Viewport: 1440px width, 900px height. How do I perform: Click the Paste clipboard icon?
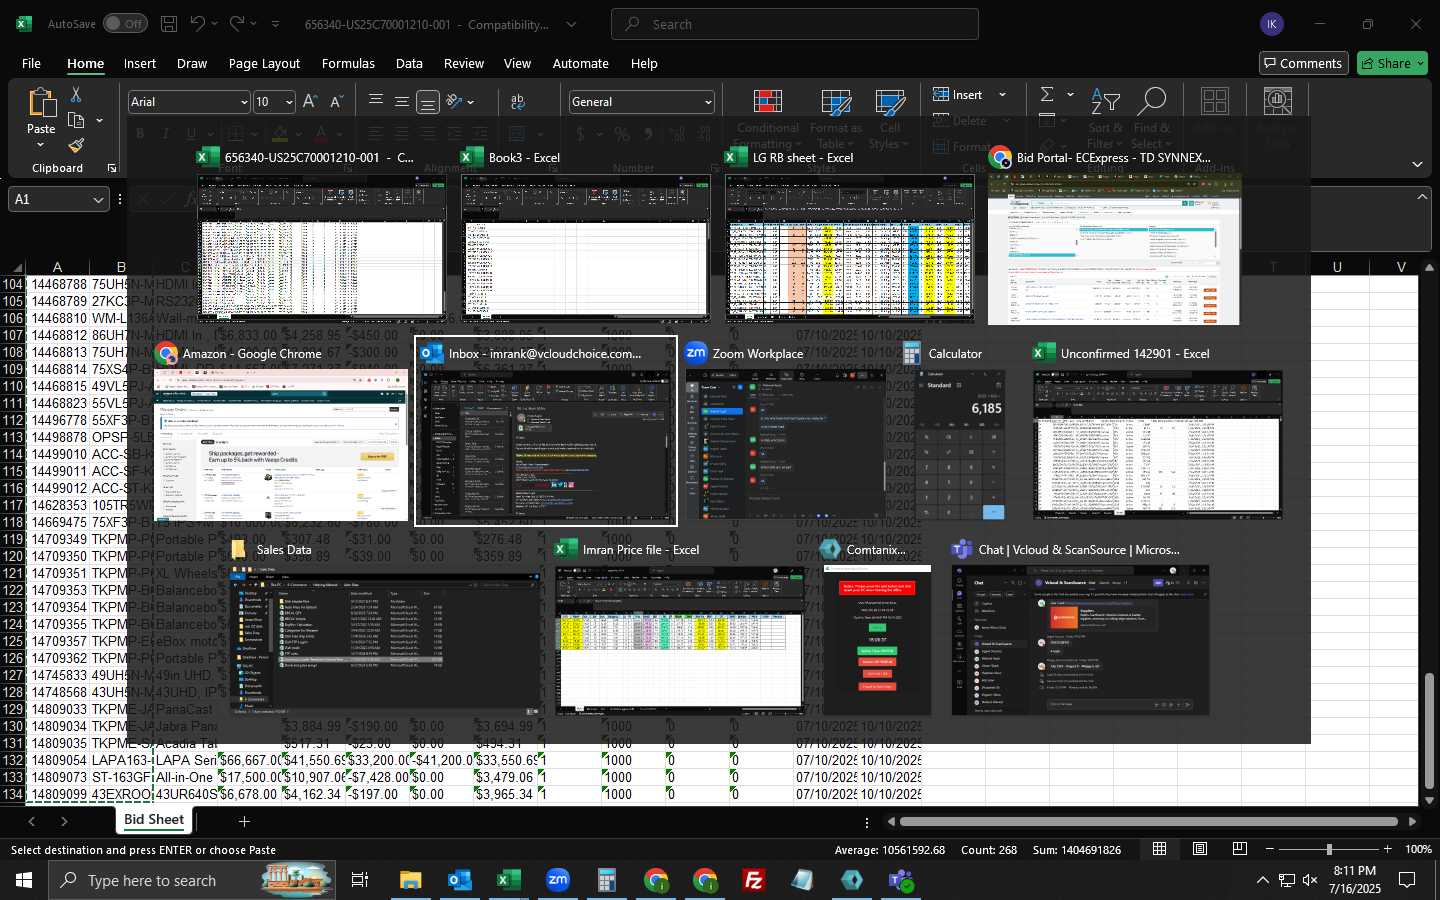click(41, 103)
